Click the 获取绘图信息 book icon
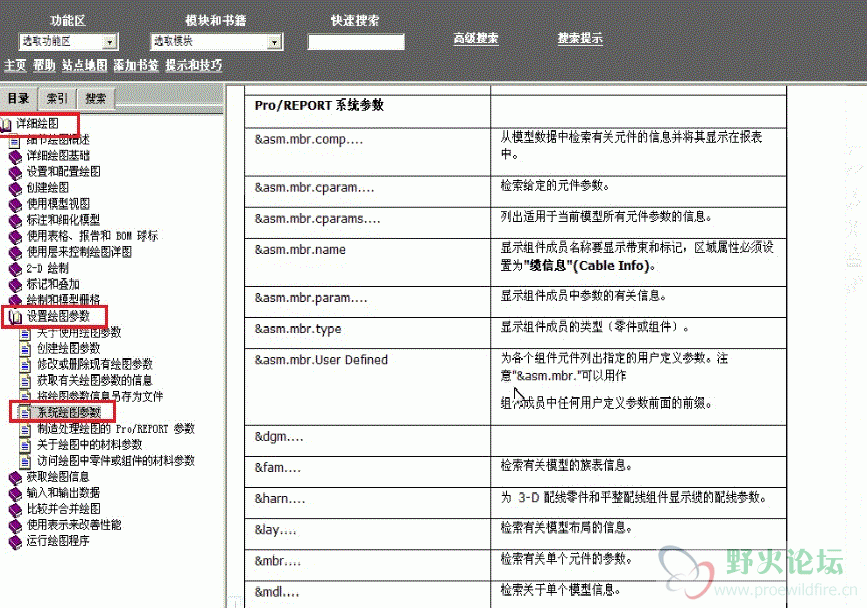The height and width of the screenshot is (608, 867). pos(15,478)
